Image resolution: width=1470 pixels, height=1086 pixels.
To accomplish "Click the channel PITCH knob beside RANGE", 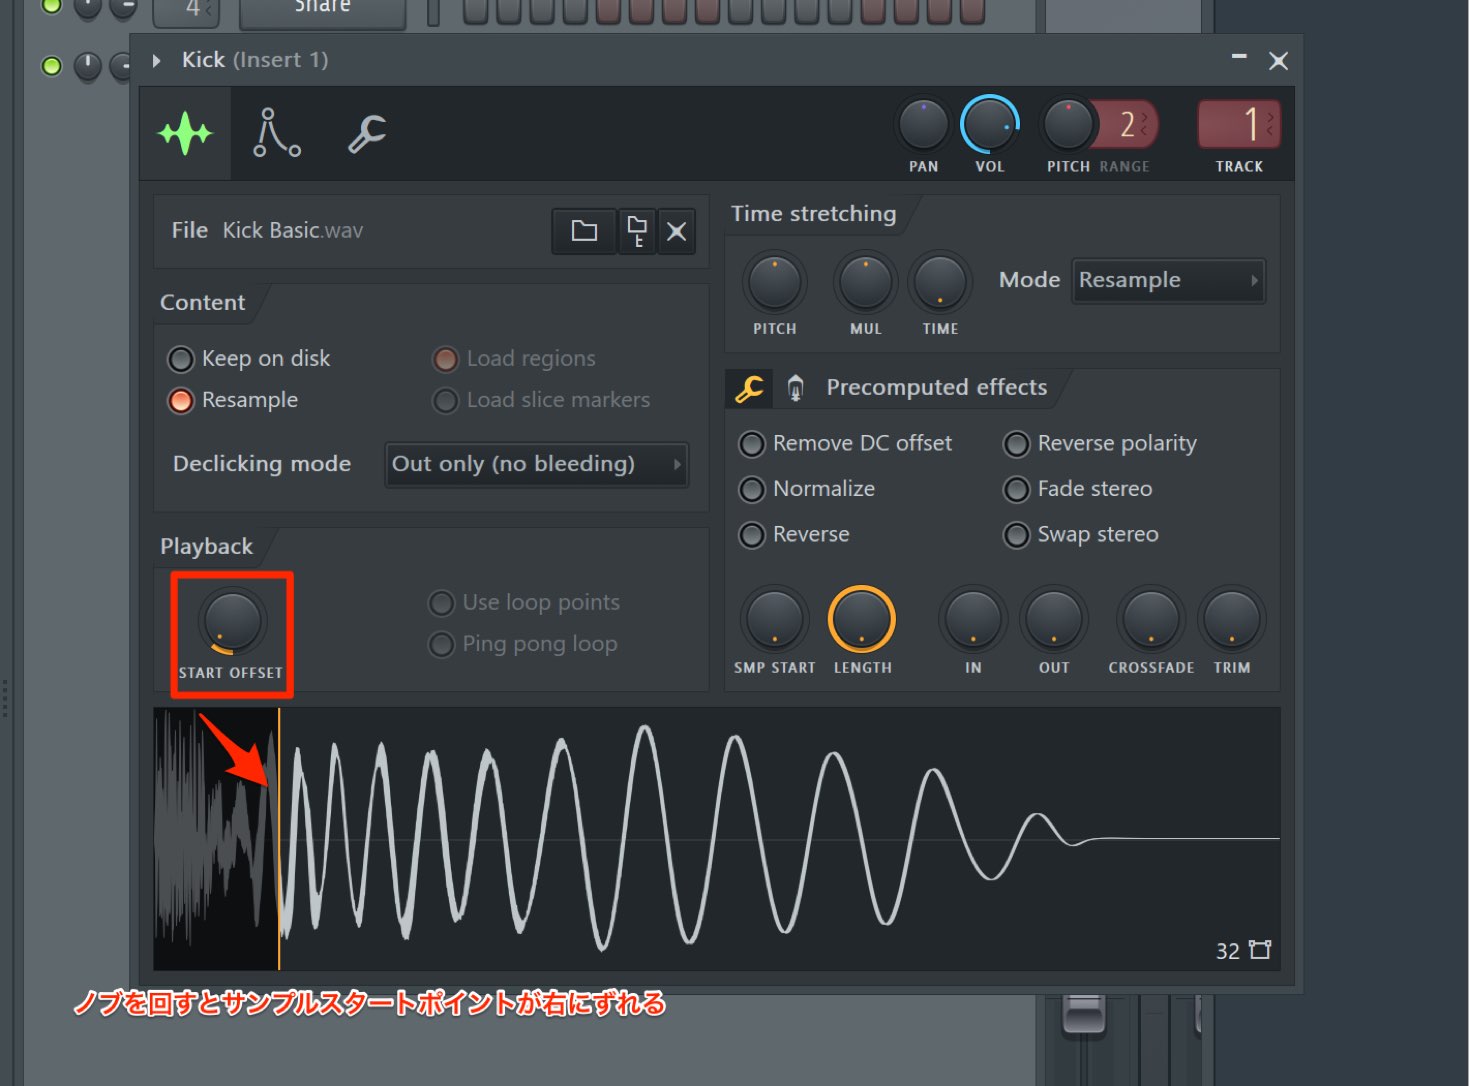I will [1068, 125].
